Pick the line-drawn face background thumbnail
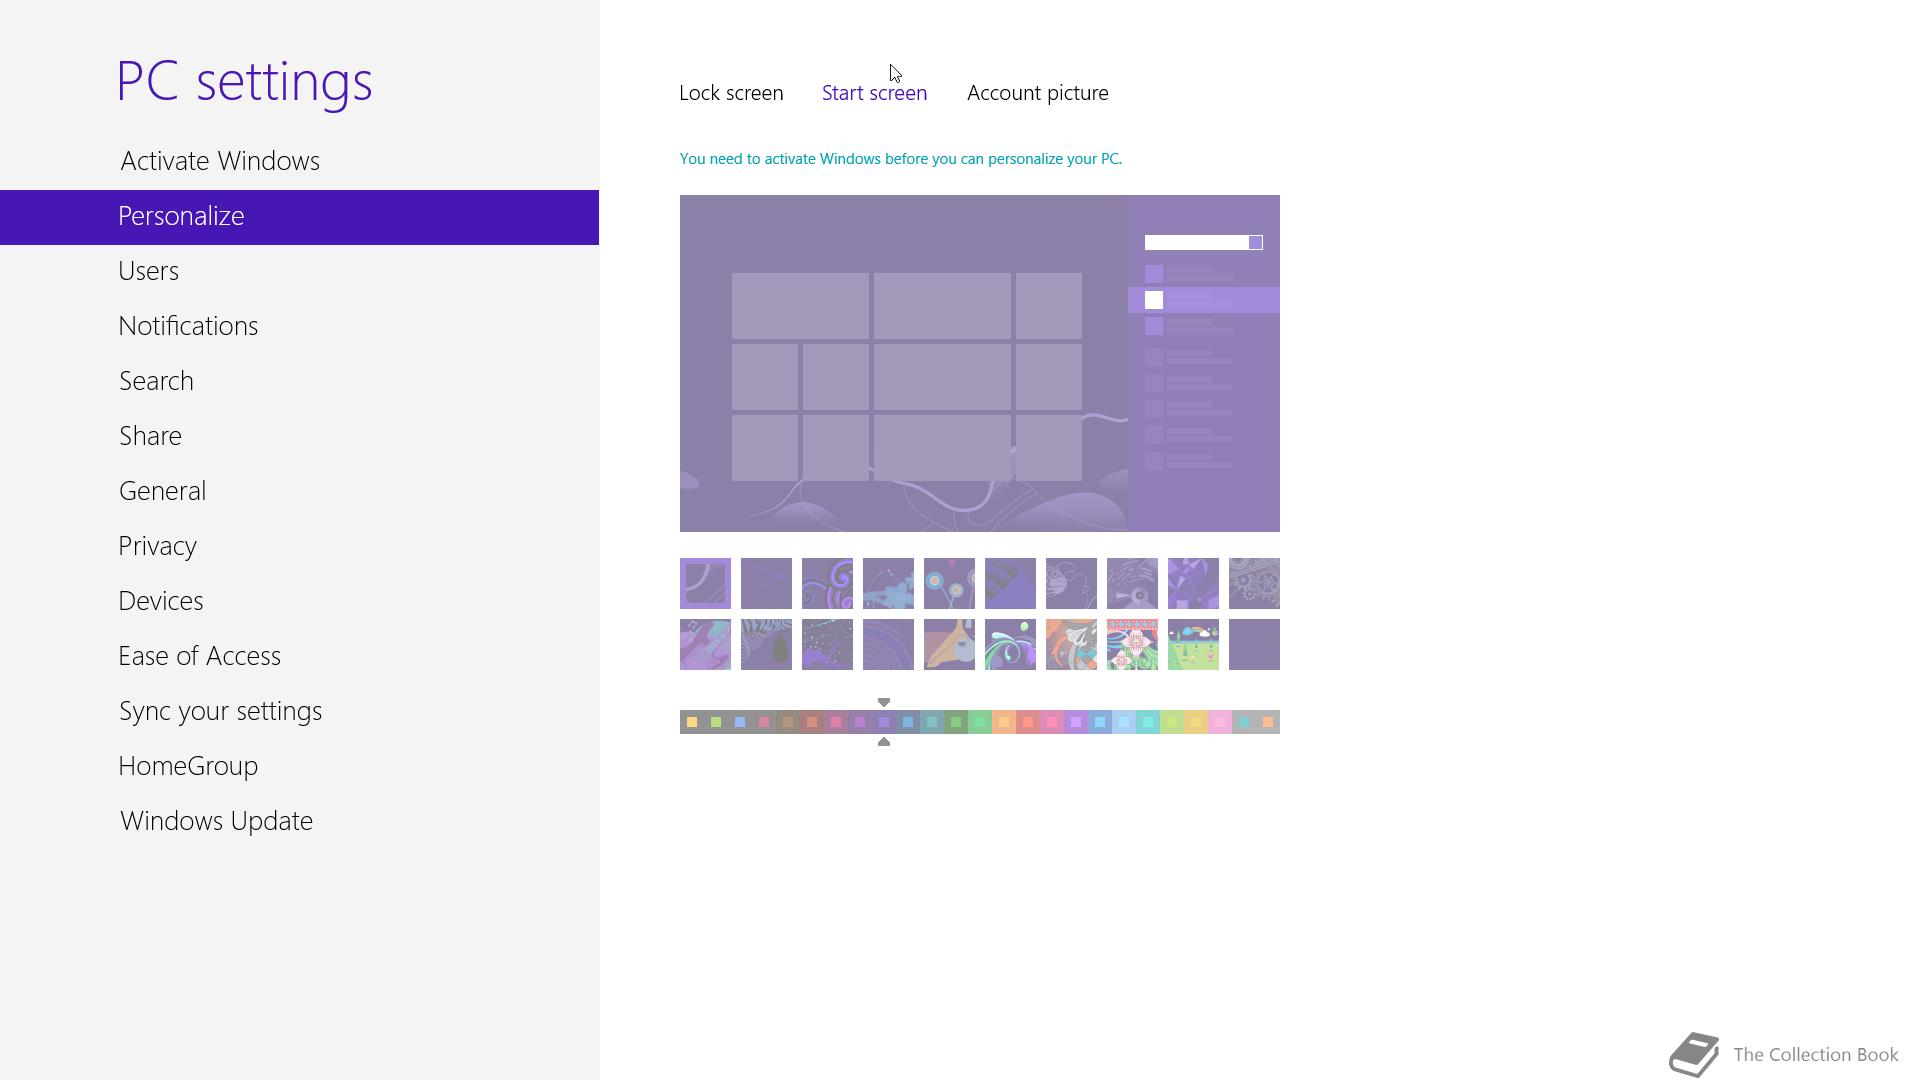 (x=1071, y=583)
